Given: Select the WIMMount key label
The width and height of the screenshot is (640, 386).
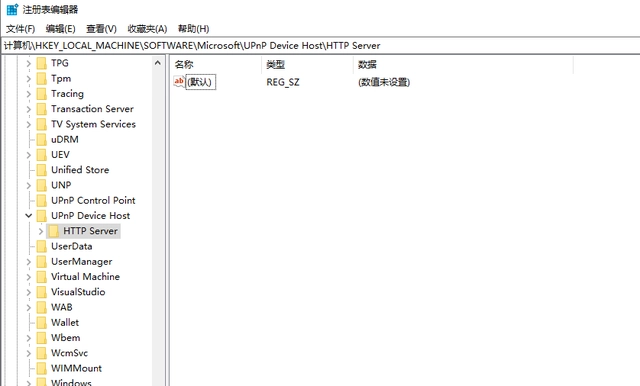Looking at the screenshot, I should click(x=76, y=368).
